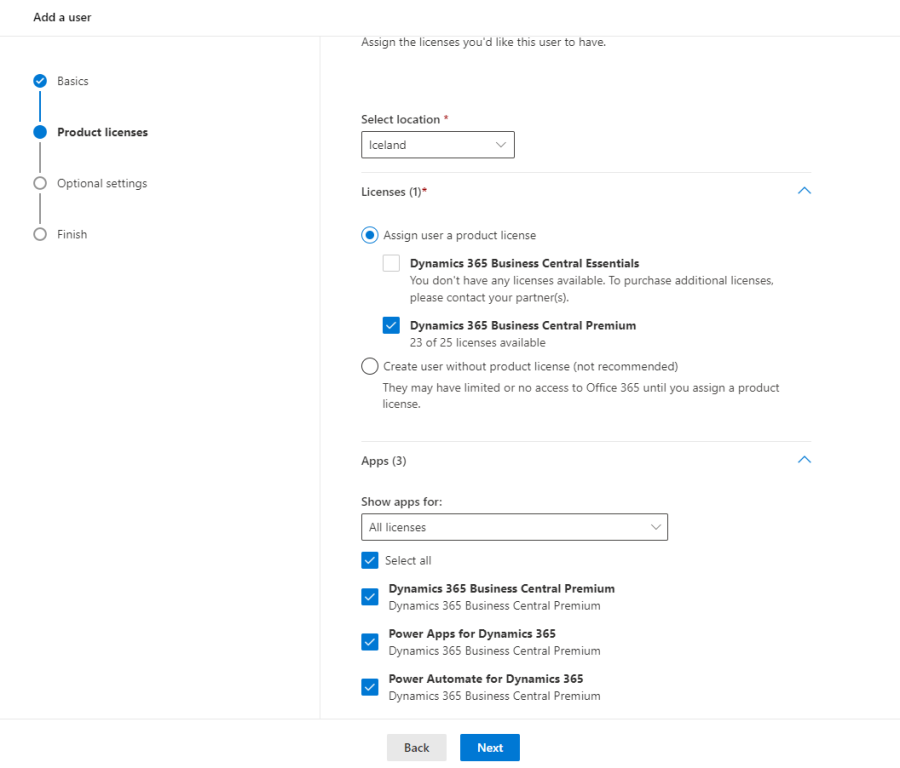Image resolution: width=900 pixels, height=768 pixels.
Task: Click the Back button
Action: (x=416, y=748)
